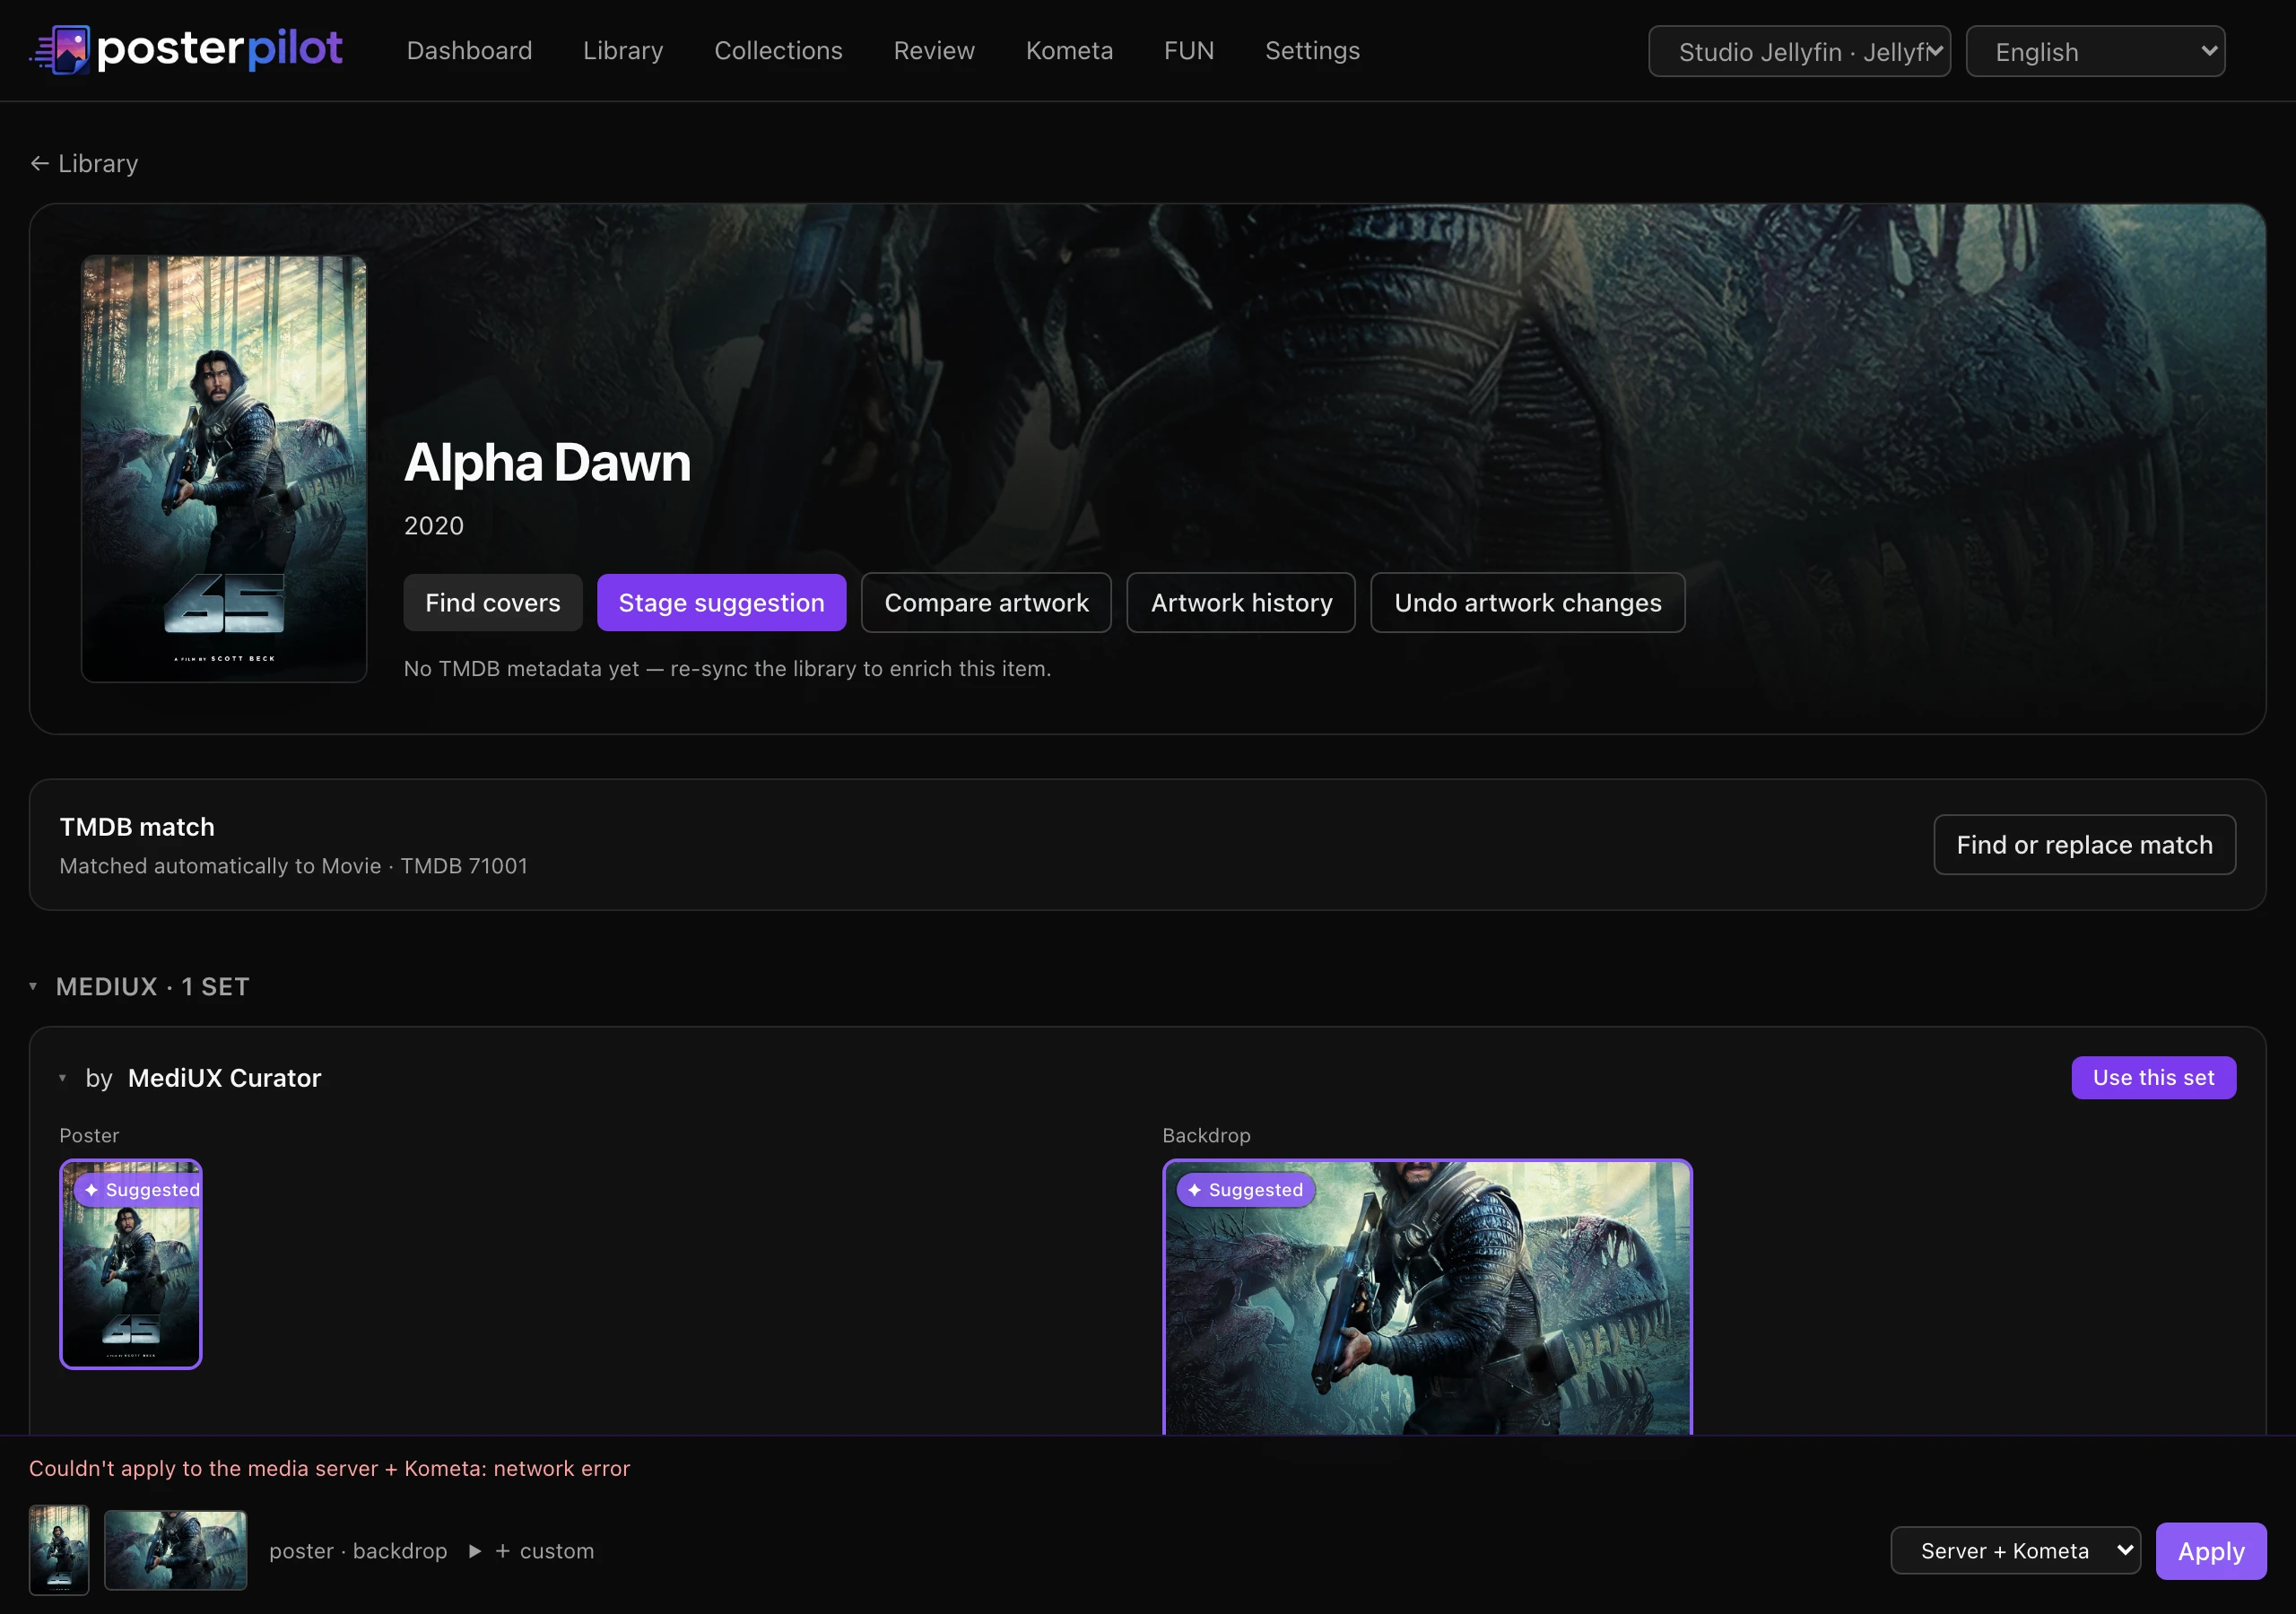Click Stage suggestion
This screenshot has width=2296, height=1614.
(x=721, y=602)
